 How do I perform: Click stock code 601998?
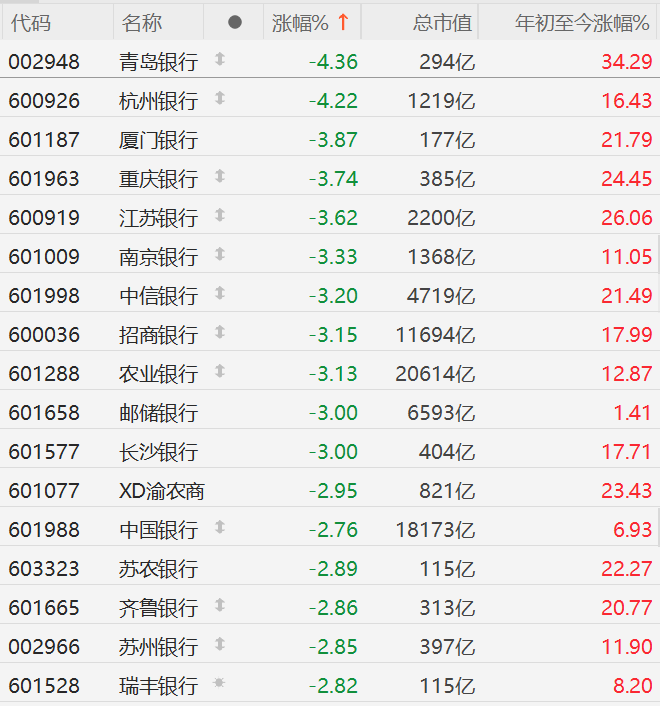(44, 296)
